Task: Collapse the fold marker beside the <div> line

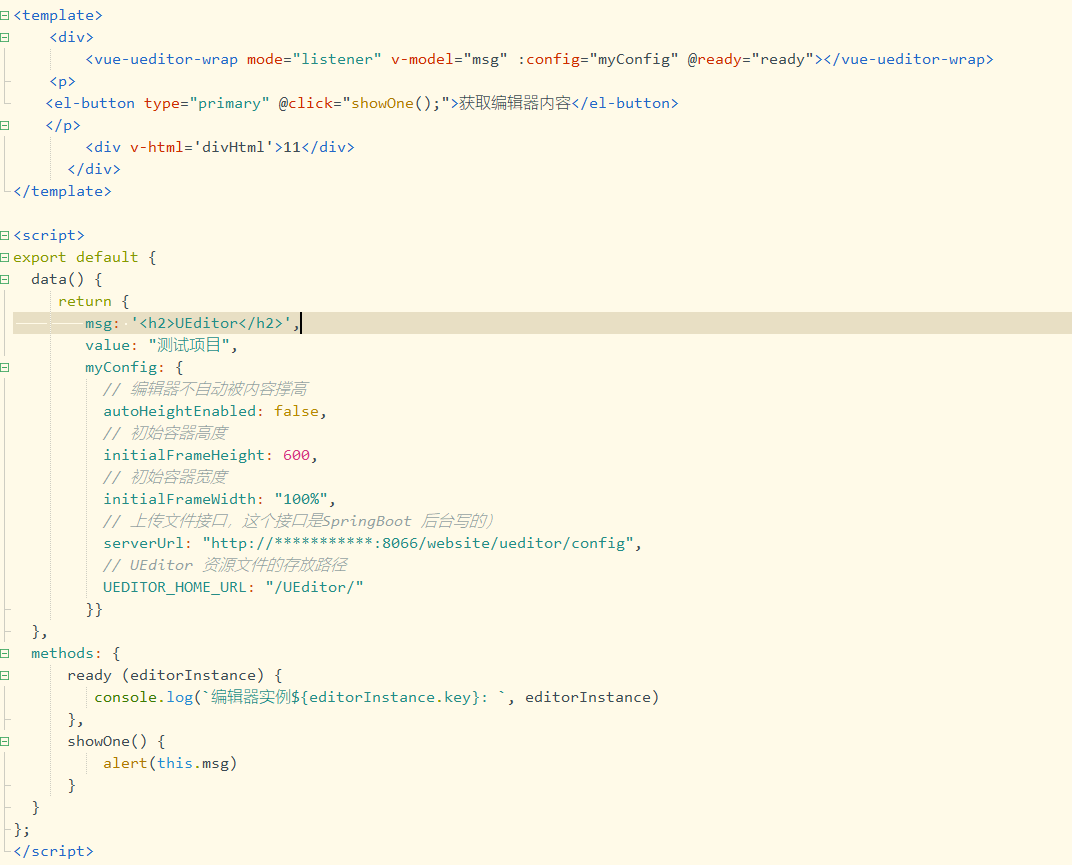Action: click(x=5, y=37)
